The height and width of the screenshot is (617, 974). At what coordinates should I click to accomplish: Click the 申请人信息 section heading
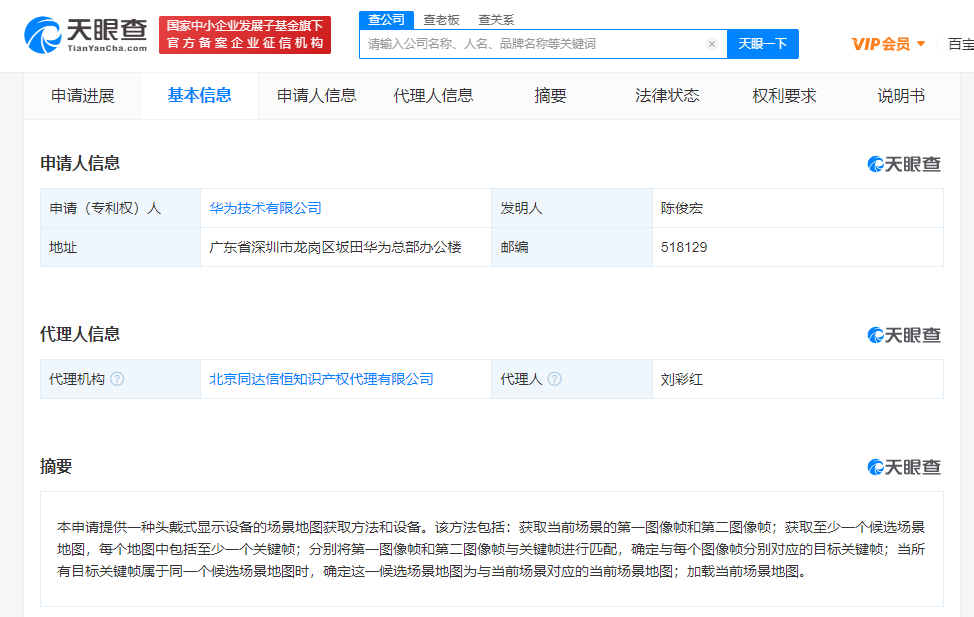point(80,163)
